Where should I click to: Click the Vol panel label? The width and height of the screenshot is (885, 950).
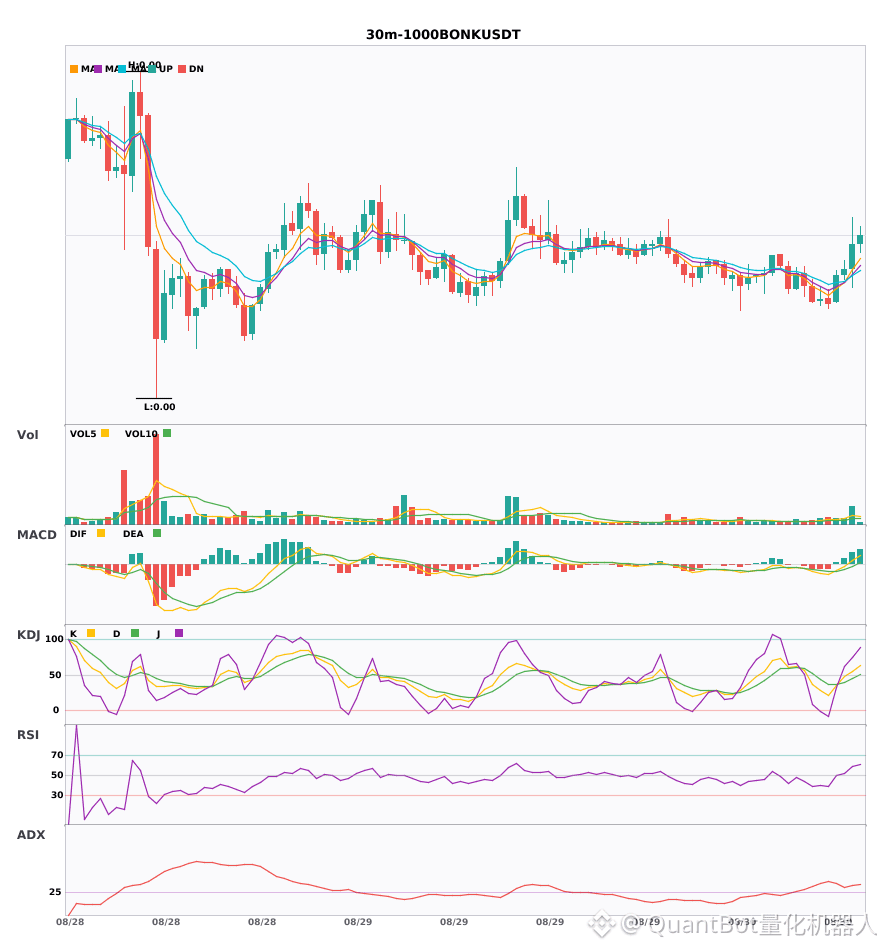(x=27, y=435)
